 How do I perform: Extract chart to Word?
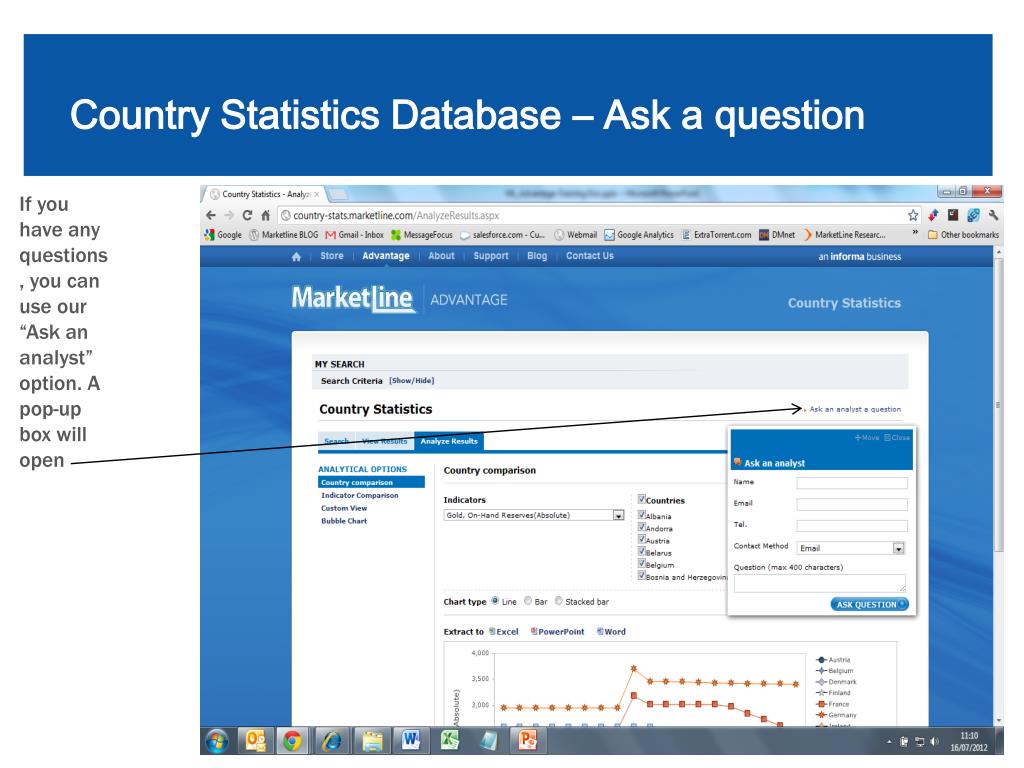click(611, 632)
